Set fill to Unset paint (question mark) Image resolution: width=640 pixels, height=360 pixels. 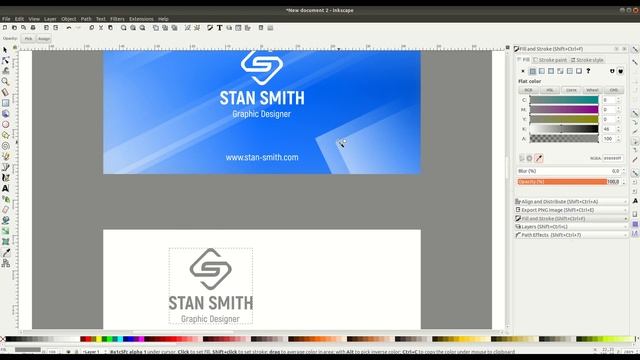coord(588,71)
